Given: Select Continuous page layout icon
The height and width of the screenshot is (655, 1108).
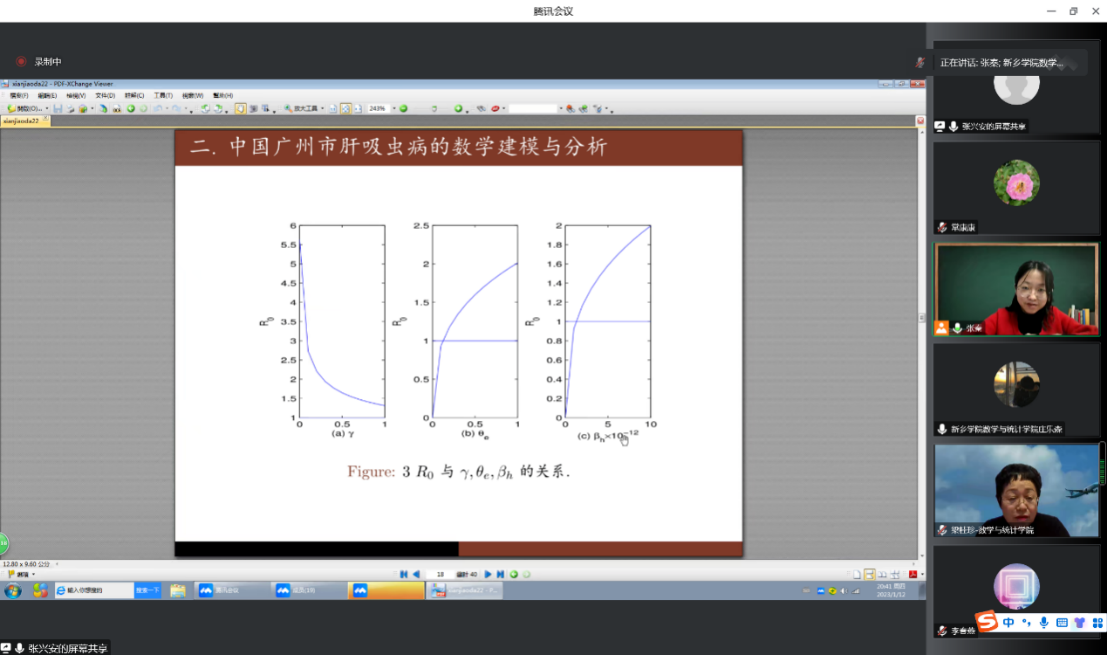Looking at the screenshot, I should click(870, 574).
